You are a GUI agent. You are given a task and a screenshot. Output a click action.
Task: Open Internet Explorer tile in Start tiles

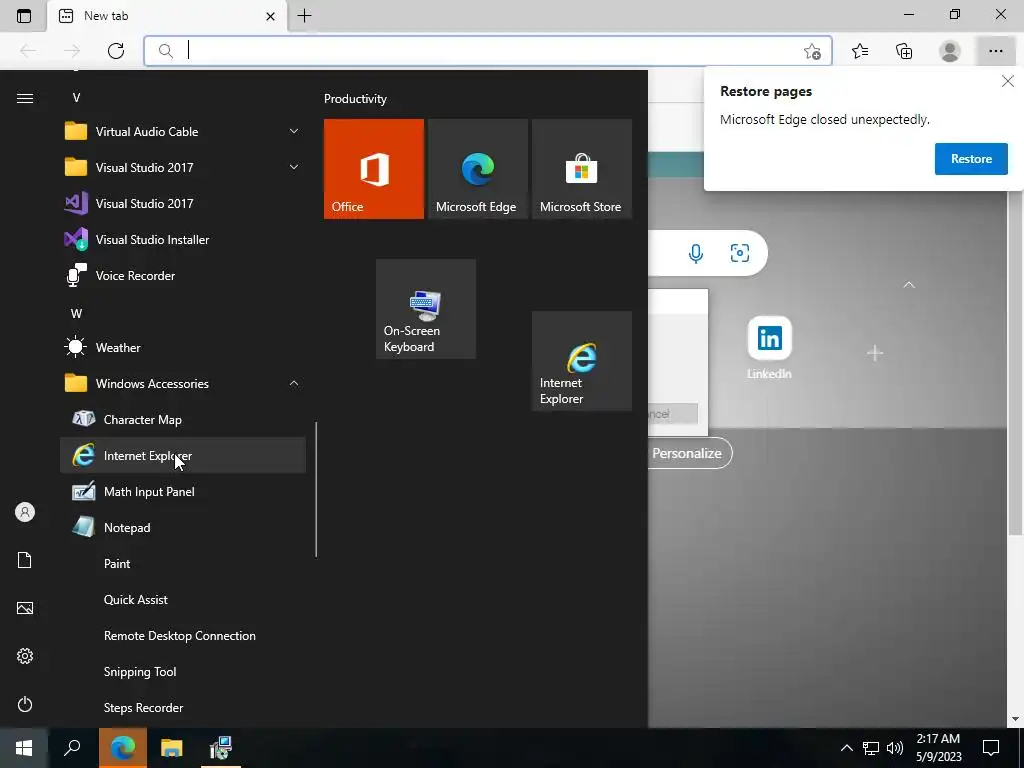[582, 361]
